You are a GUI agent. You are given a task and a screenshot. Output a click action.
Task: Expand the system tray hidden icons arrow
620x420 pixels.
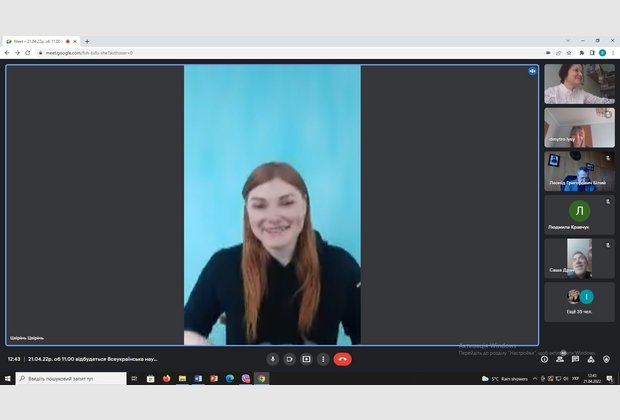pos(534,379)
